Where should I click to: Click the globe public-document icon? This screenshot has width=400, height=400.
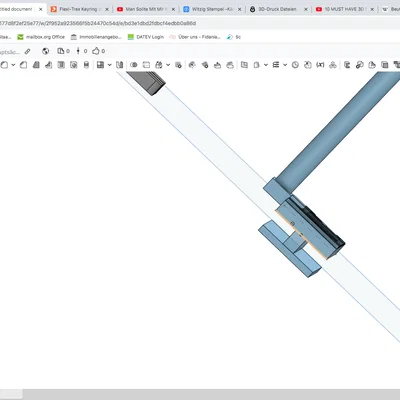46,51
